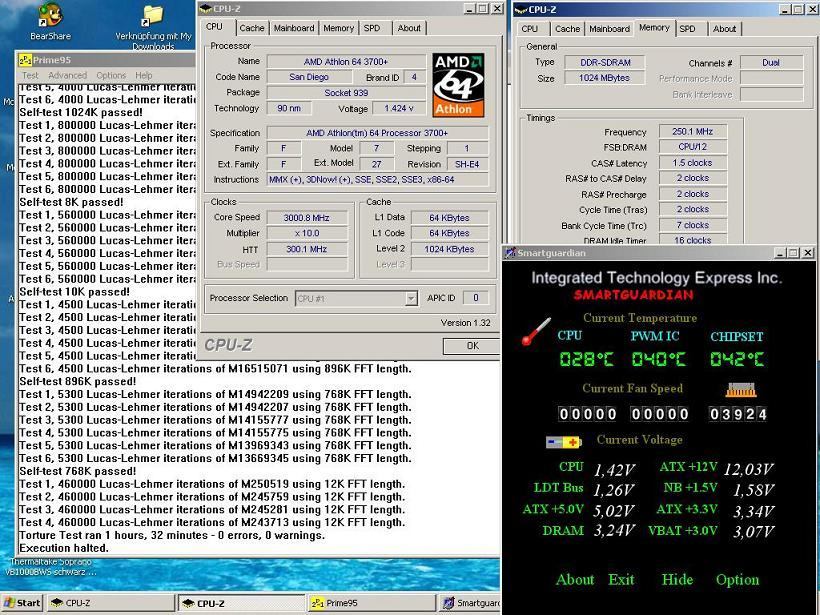
Task: Click the battery voltage icon in Smartguardian
Action: 563,442
